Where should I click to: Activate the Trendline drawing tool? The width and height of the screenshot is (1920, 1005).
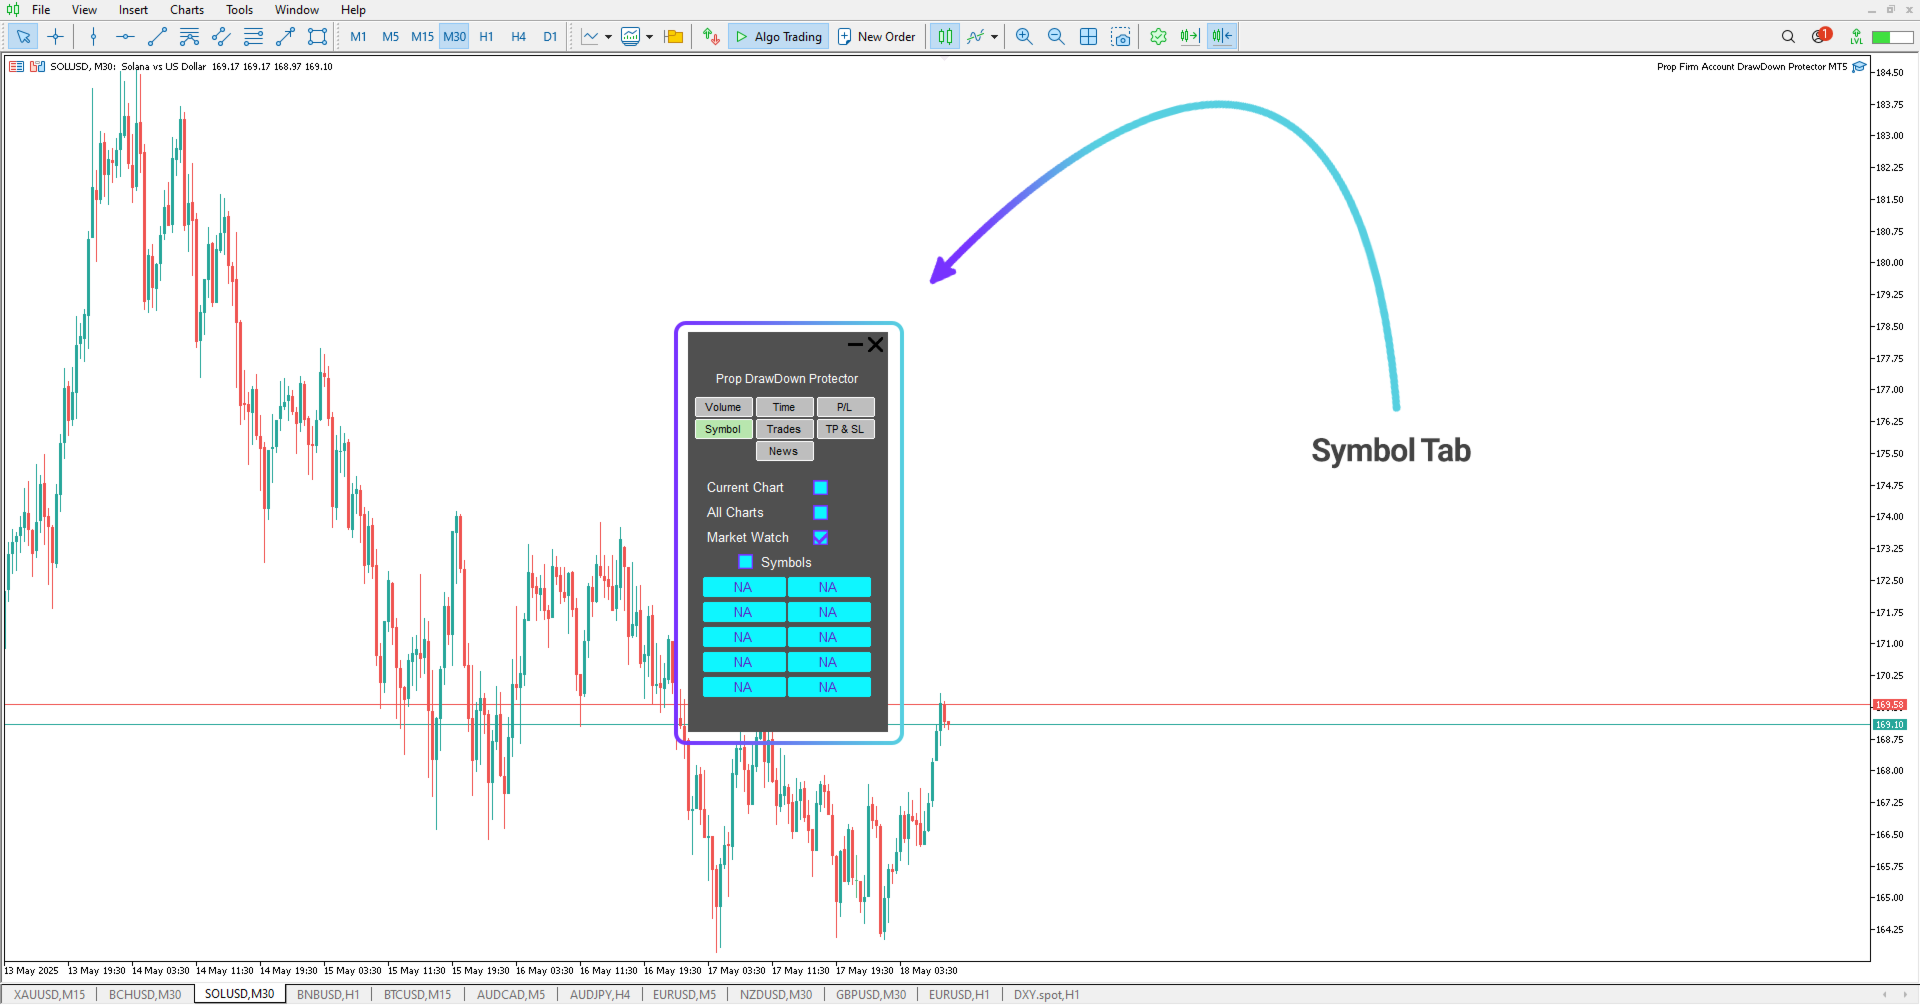pos(156,36)
